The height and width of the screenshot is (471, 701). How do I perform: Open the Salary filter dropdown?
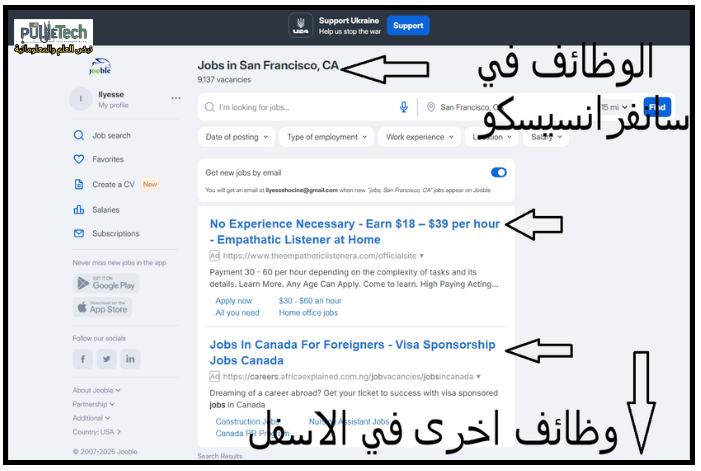(x=546, y=137)
